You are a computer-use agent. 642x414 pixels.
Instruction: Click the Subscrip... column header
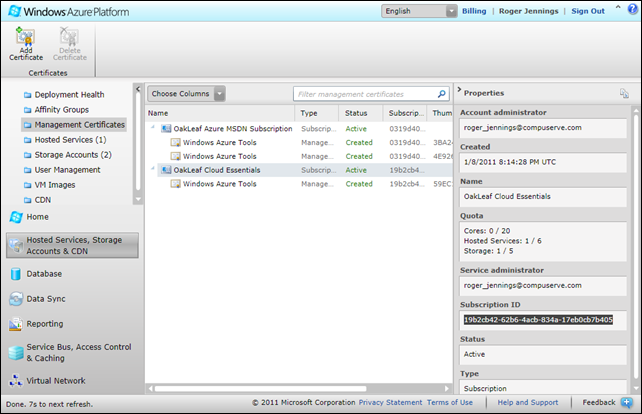[x=405, y=113]
